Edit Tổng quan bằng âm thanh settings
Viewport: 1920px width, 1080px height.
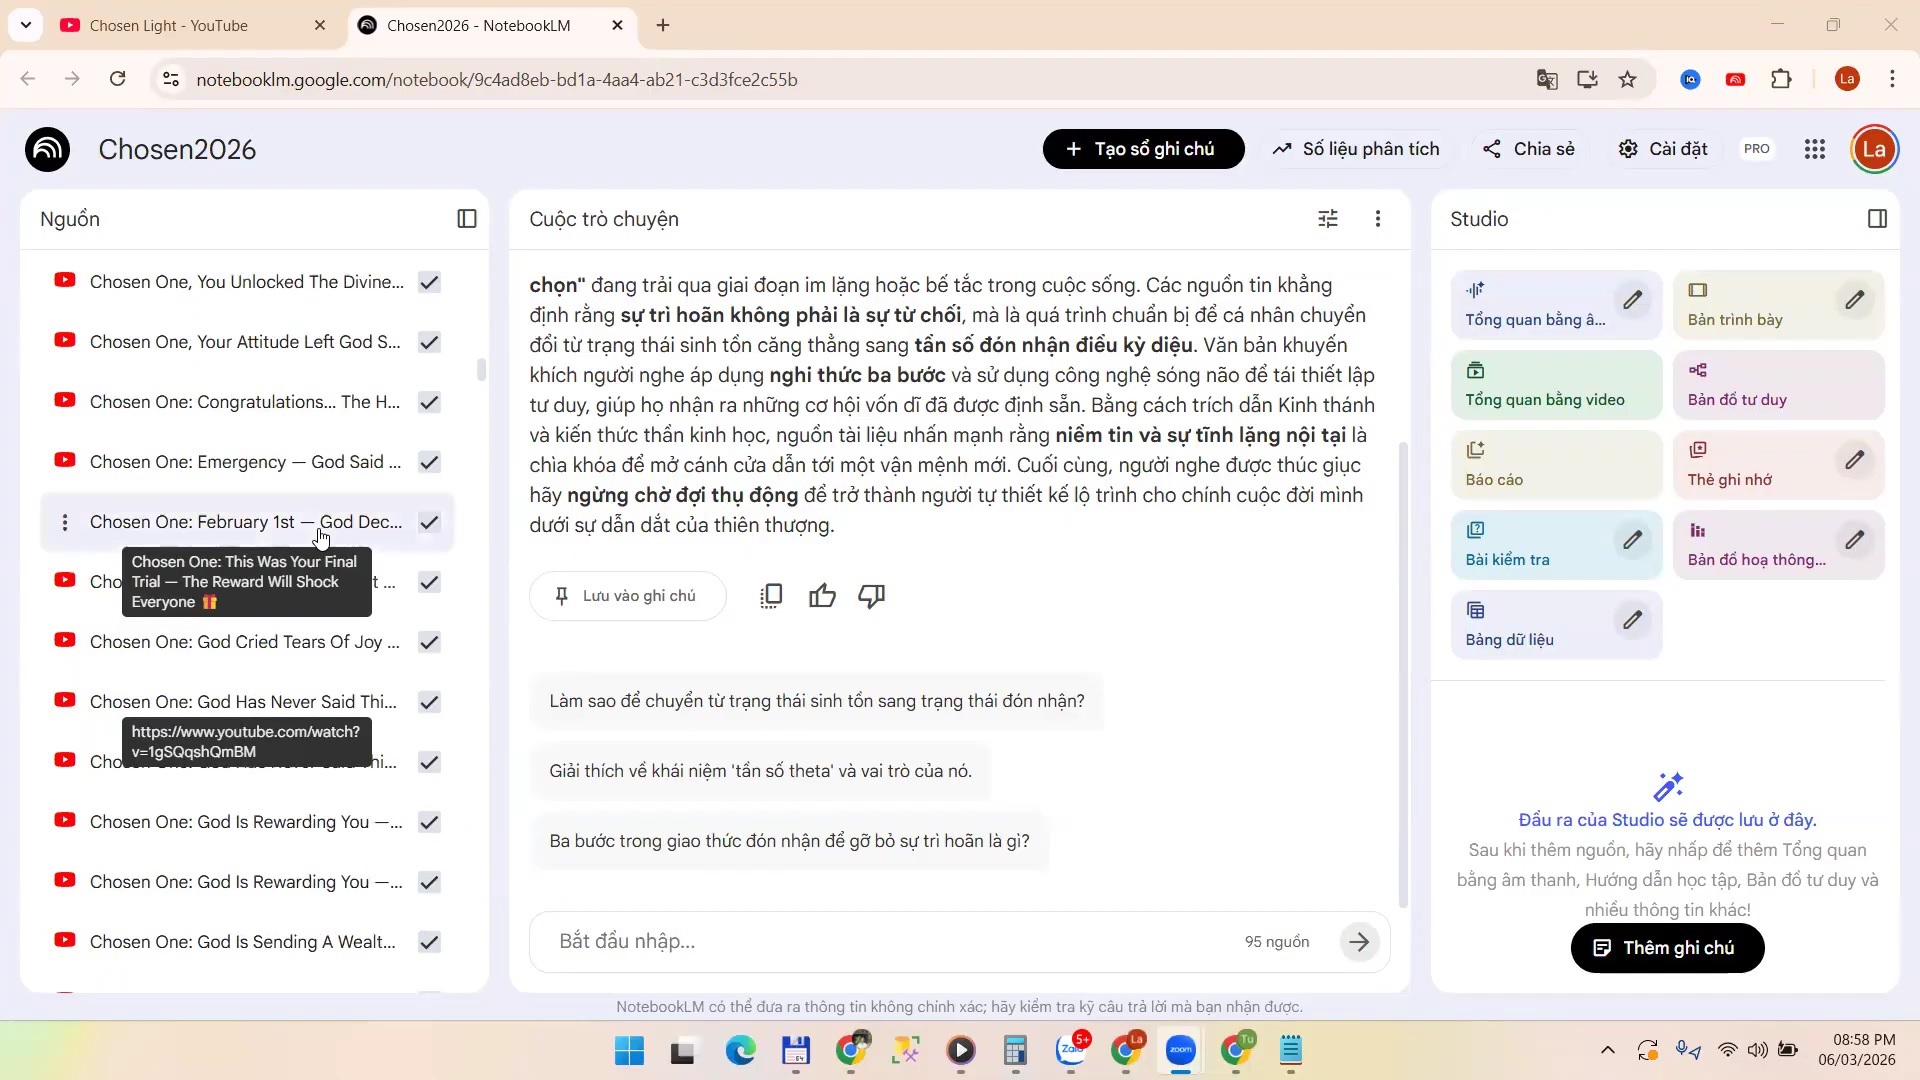coord(1632,300)
